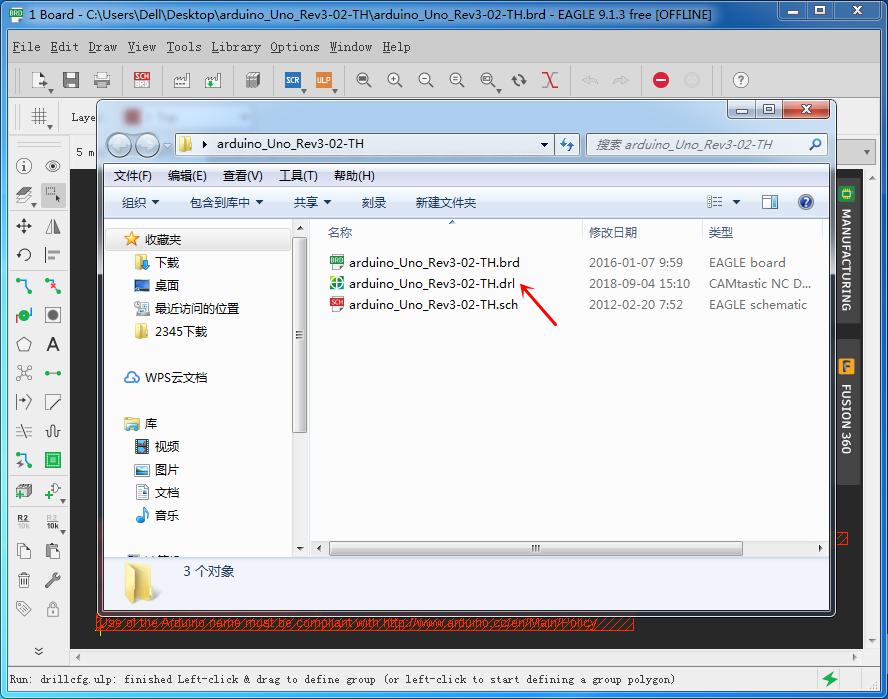Select the Info tool

click(24, 166)
